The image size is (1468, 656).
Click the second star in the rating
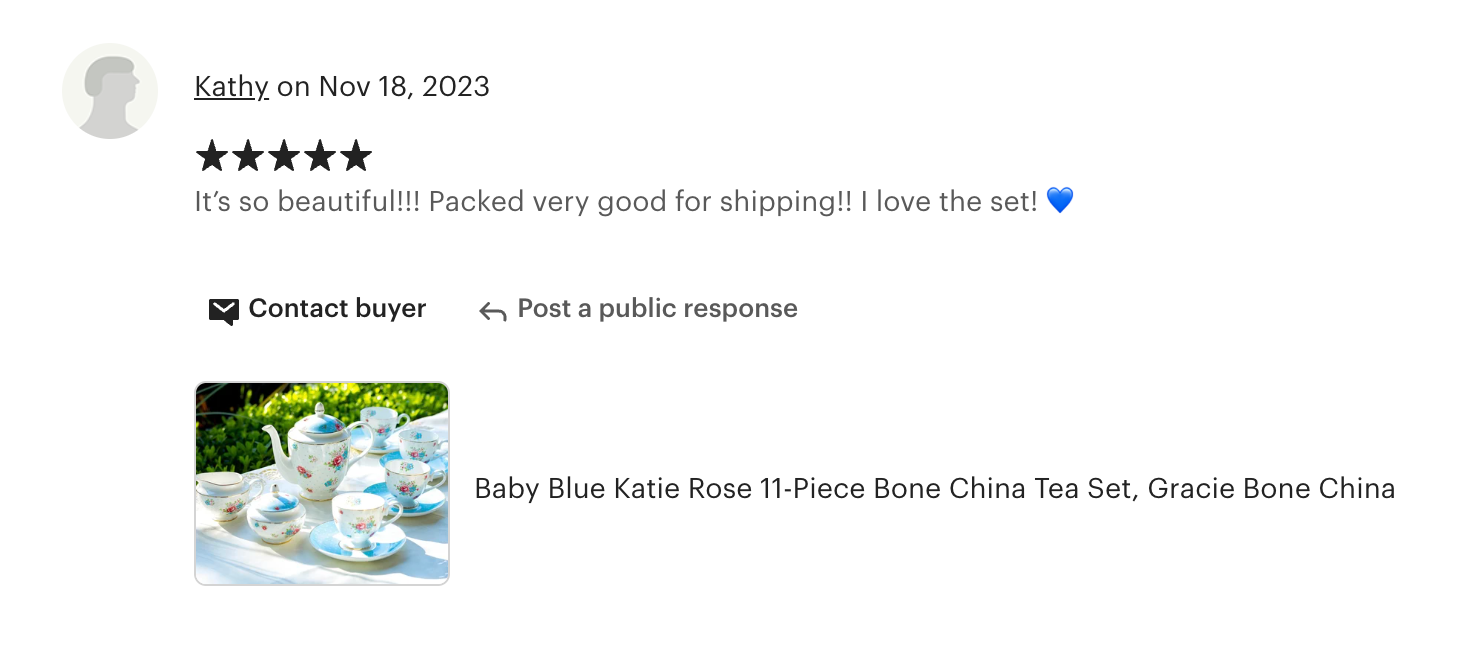[x=248, y=156]
